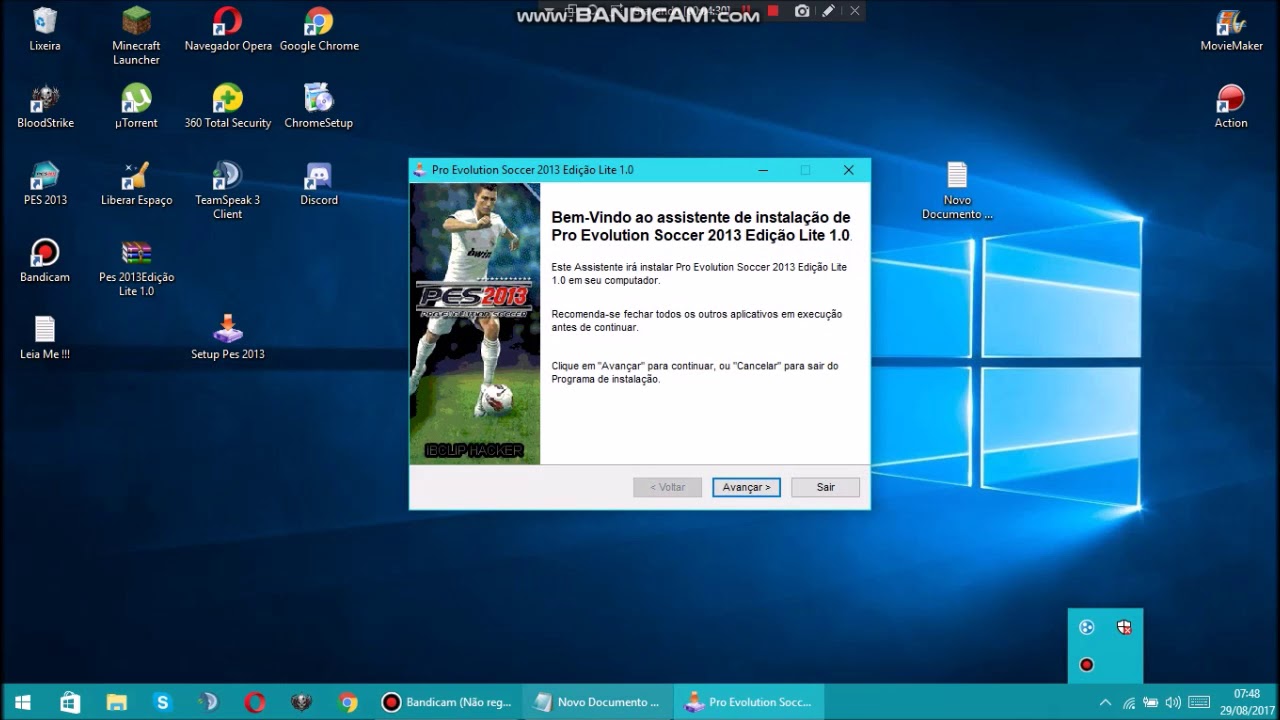Open Microsoft Store from the taskbar
The image size is (1280, 720).
pyautogui.click(x=70, y=702)
